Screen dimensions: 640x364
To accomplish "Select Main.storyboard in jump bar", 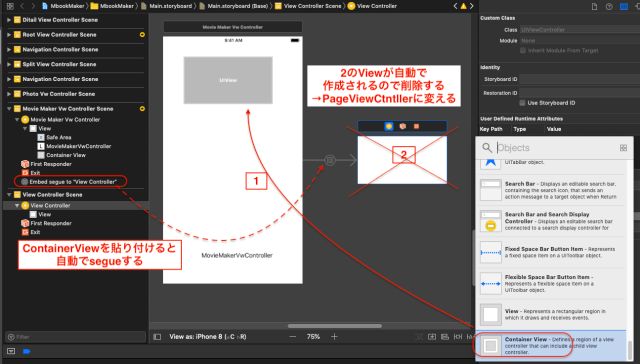I will click(167, 6).
